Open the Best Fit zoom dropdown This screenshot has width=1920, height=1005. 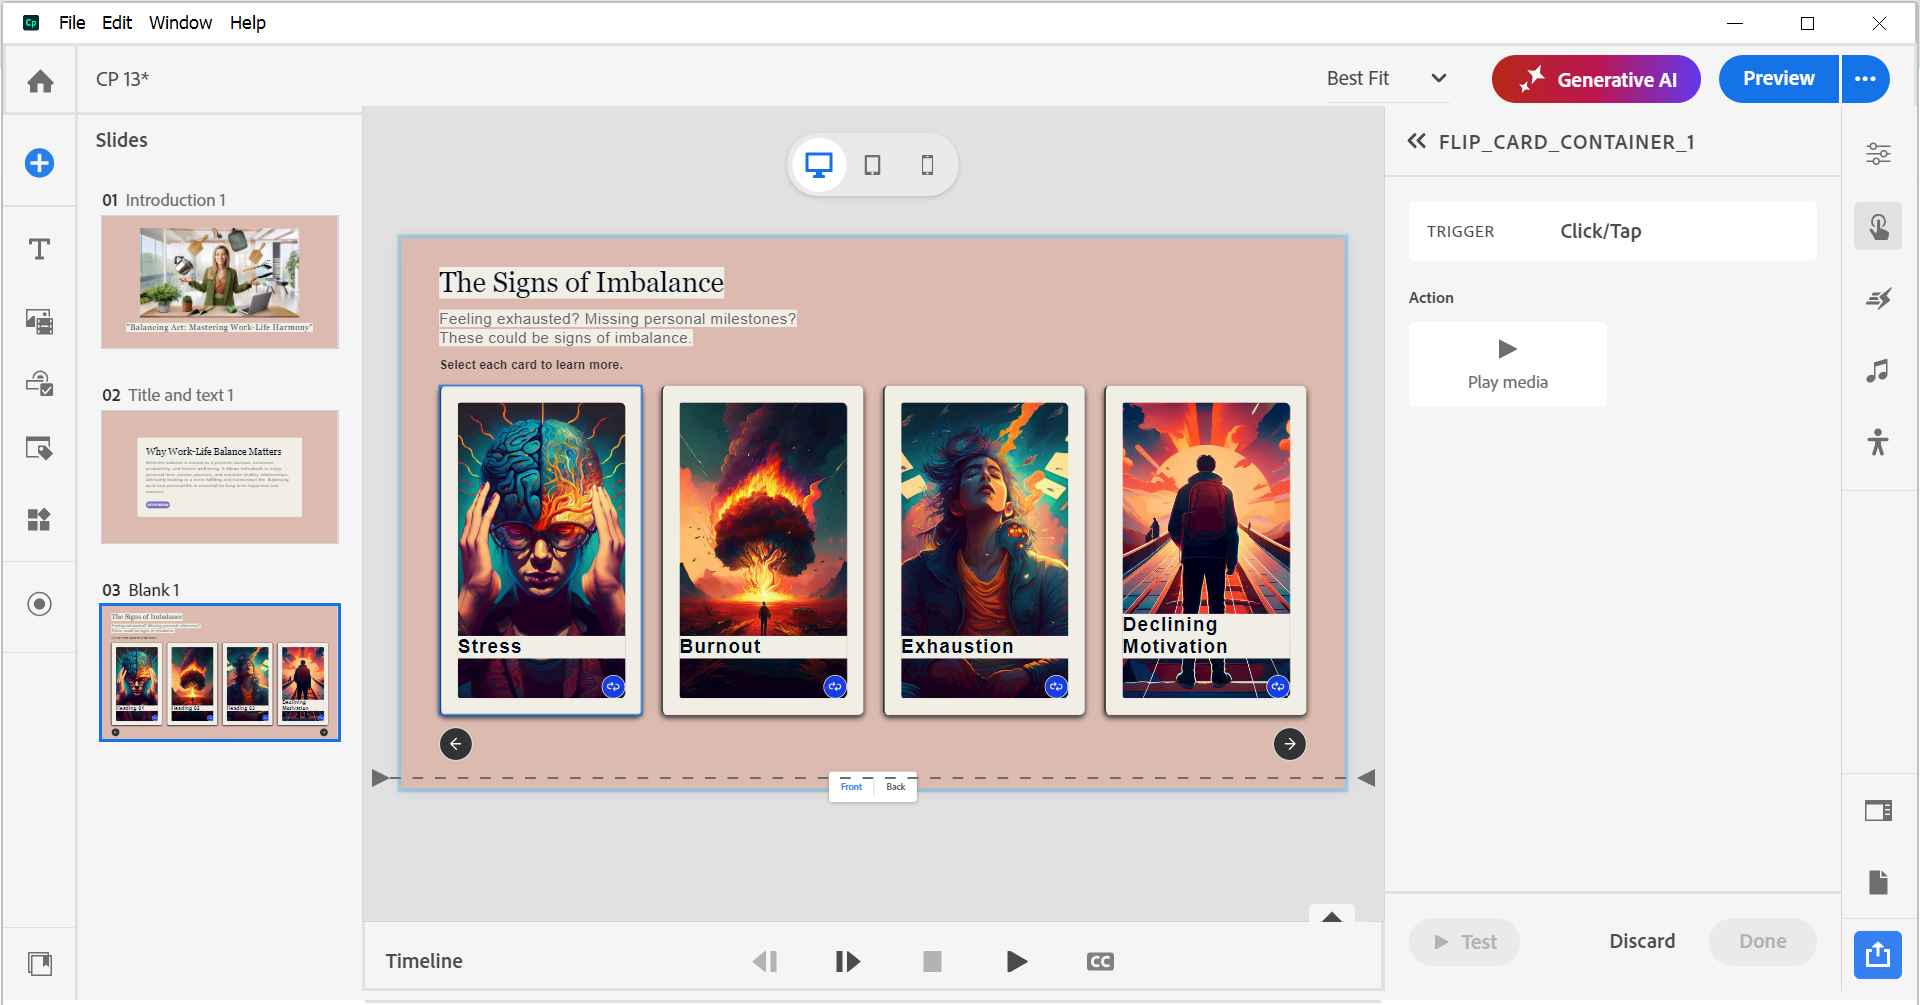tap(1385, 78)
